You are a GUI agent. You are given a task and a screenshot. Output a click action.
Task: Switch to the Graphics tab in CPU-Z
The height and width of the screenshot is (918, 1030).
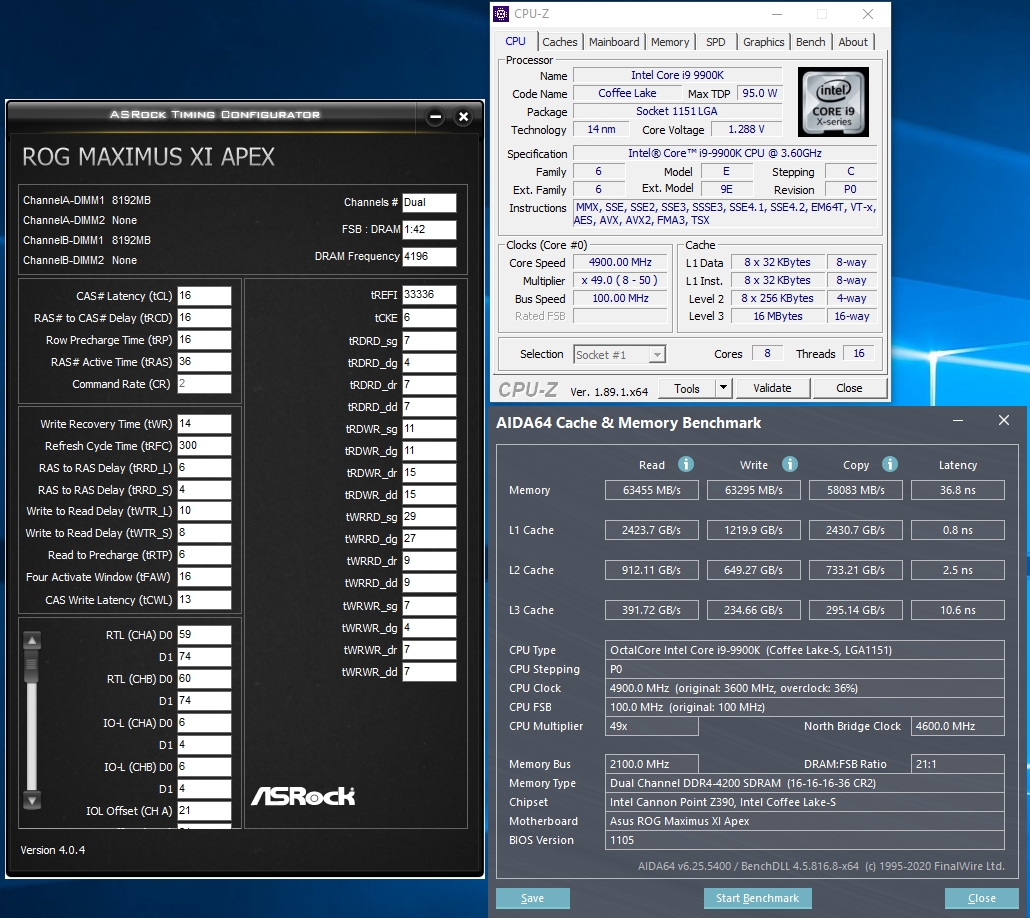(x=763, y=42)
